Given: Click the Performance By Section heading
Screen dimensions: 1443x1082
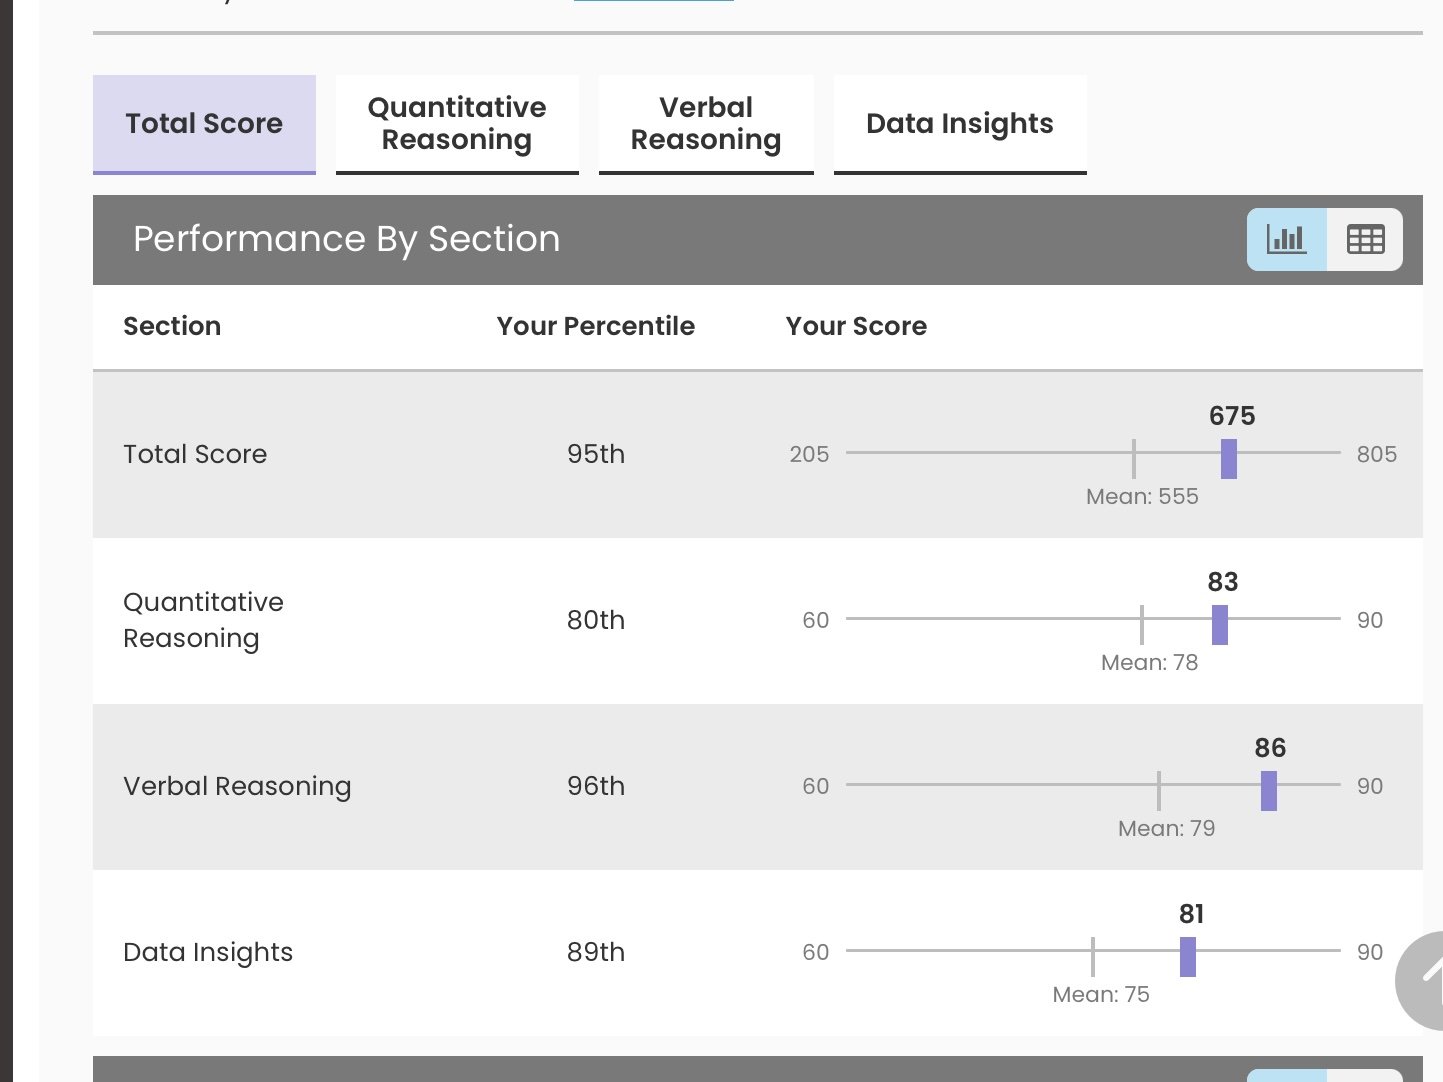Looking at the screenshot, I should [x=346, y=239].
